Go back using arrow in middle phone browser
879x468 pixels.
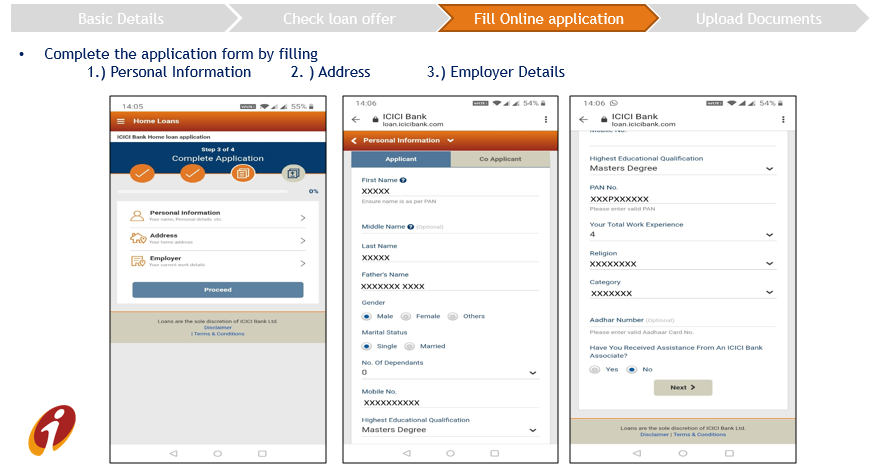(356, 119)
